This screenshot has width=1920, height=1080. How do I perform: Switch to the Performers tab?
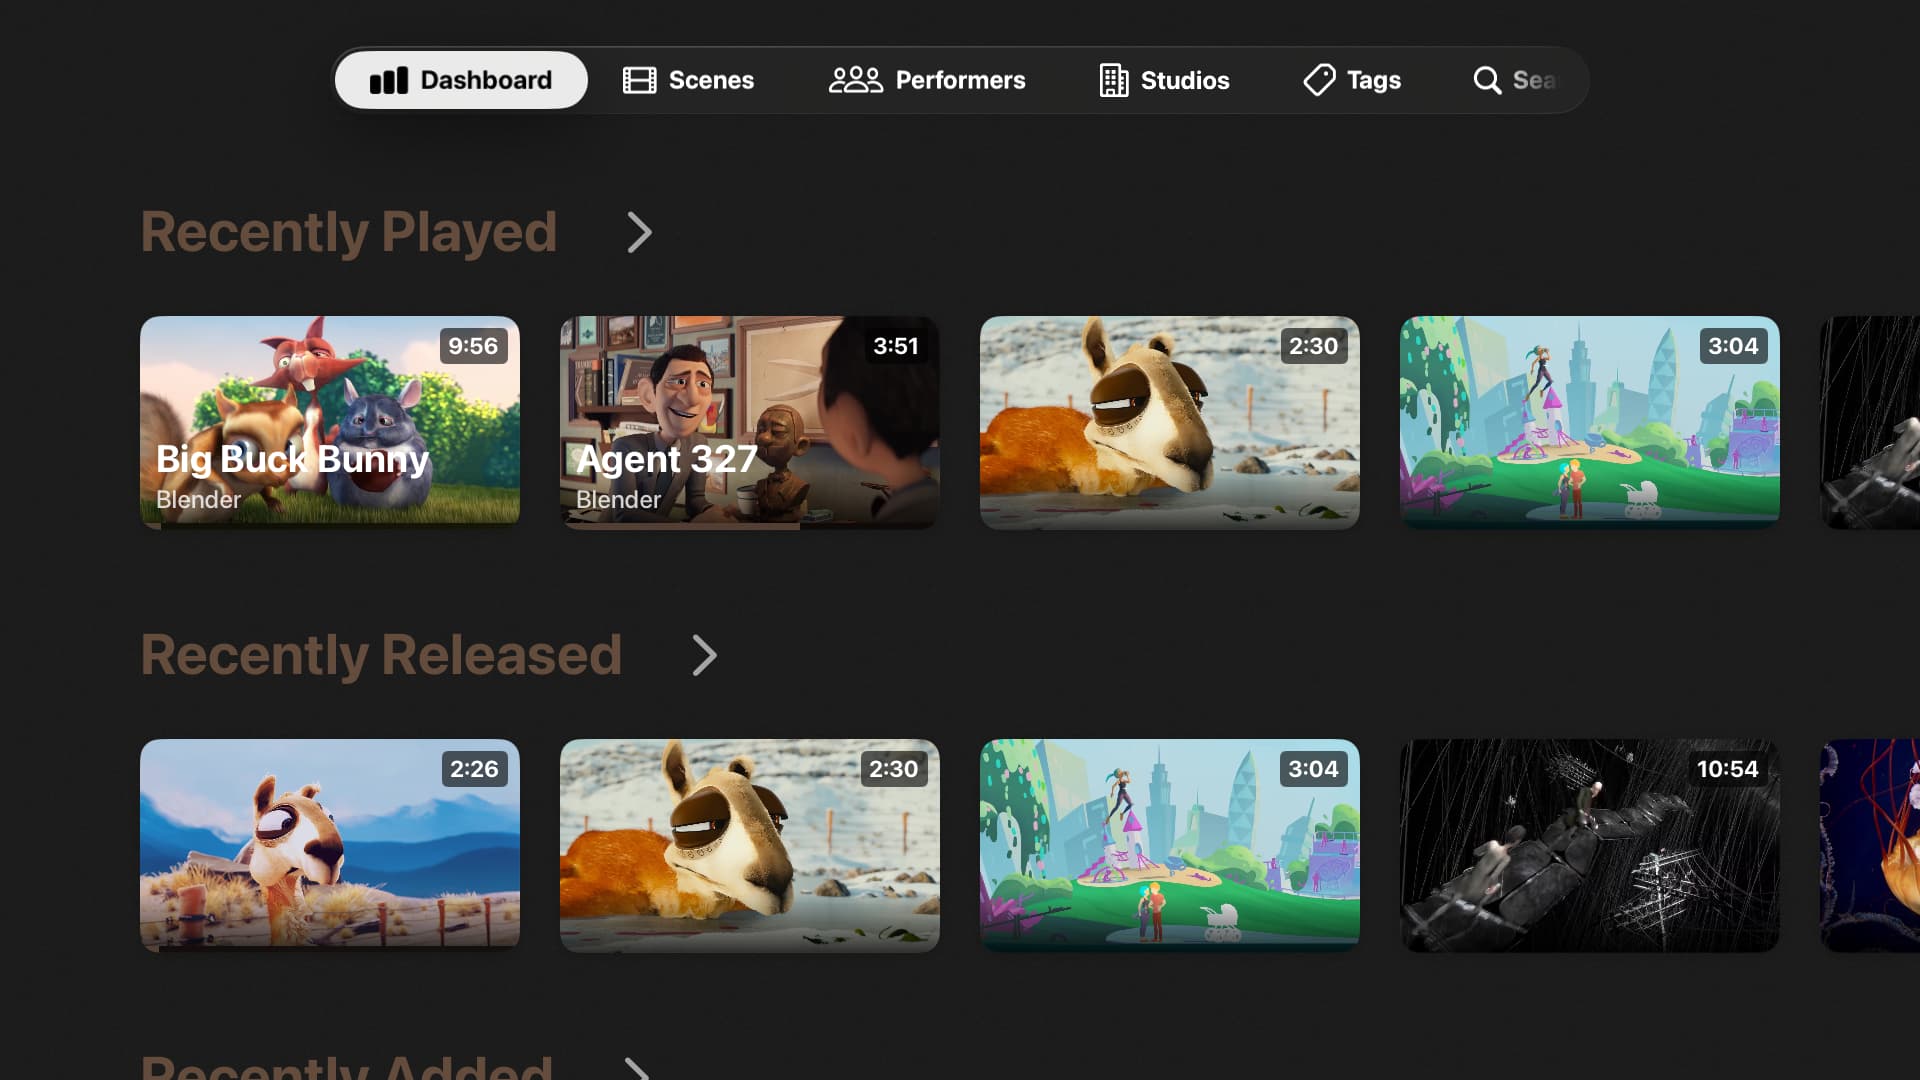pos(959,80)
